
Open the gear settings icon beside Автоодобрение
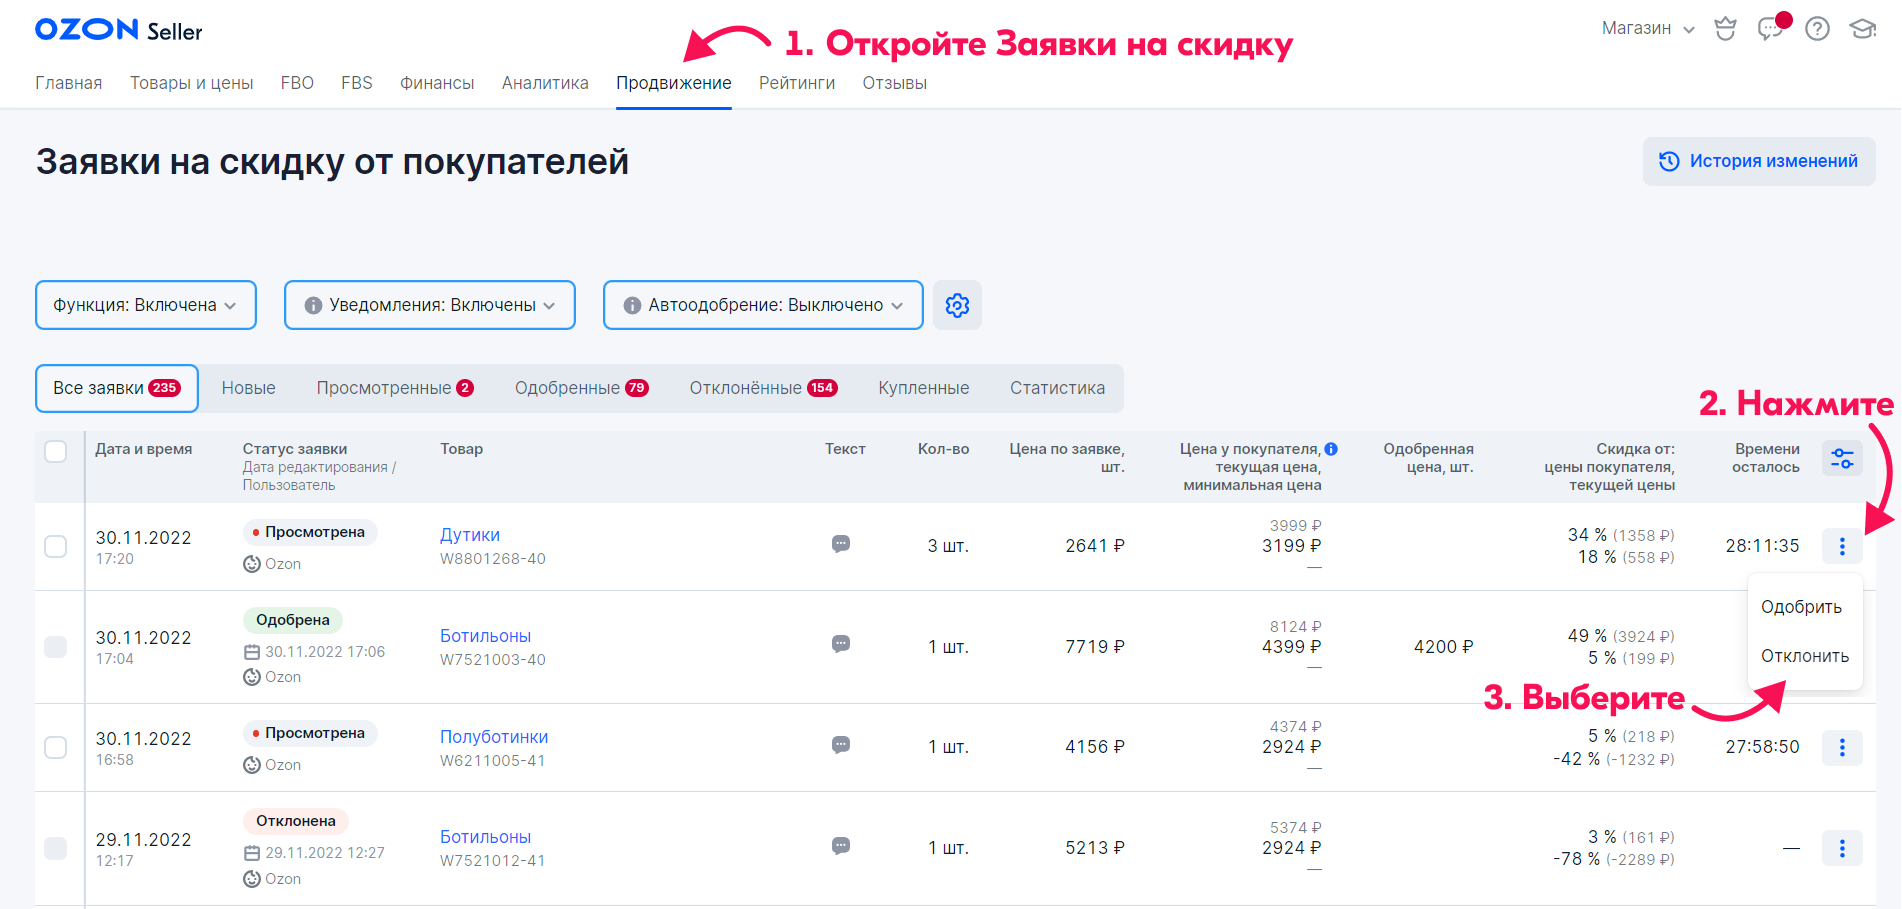point(957,305)
